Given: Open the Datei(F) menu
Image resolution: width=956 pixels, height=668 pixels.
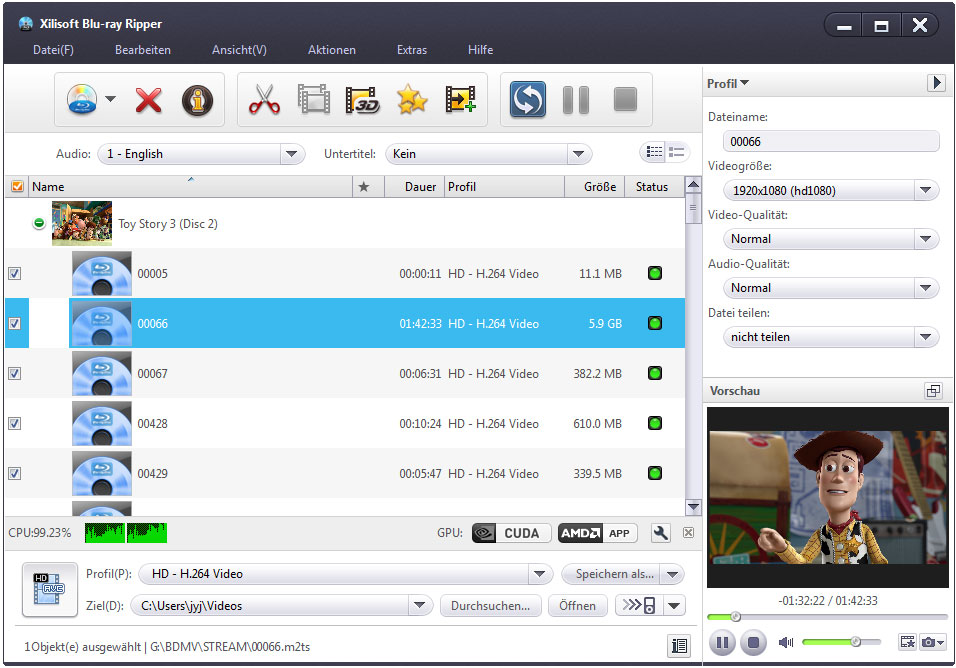Looking at the screenshot, I should 53,50.
